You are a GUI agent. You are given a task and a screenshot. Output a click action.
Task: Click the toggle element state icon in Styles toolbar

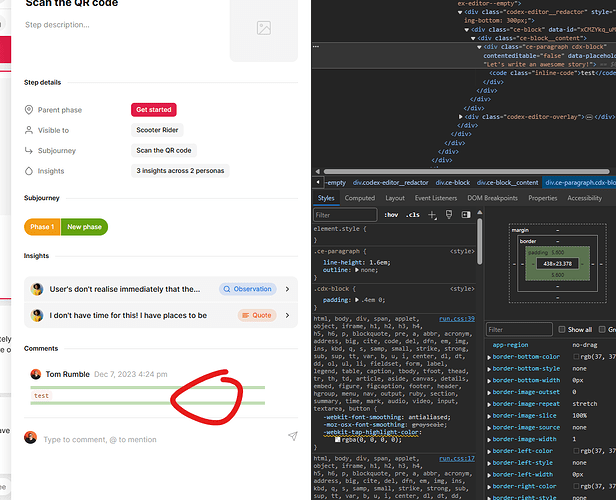tap(449, 214)
